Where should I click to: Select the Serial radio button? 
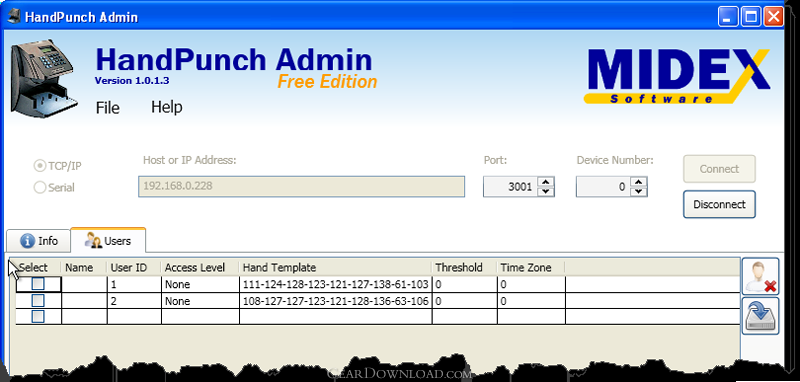(x=39, y=188)
